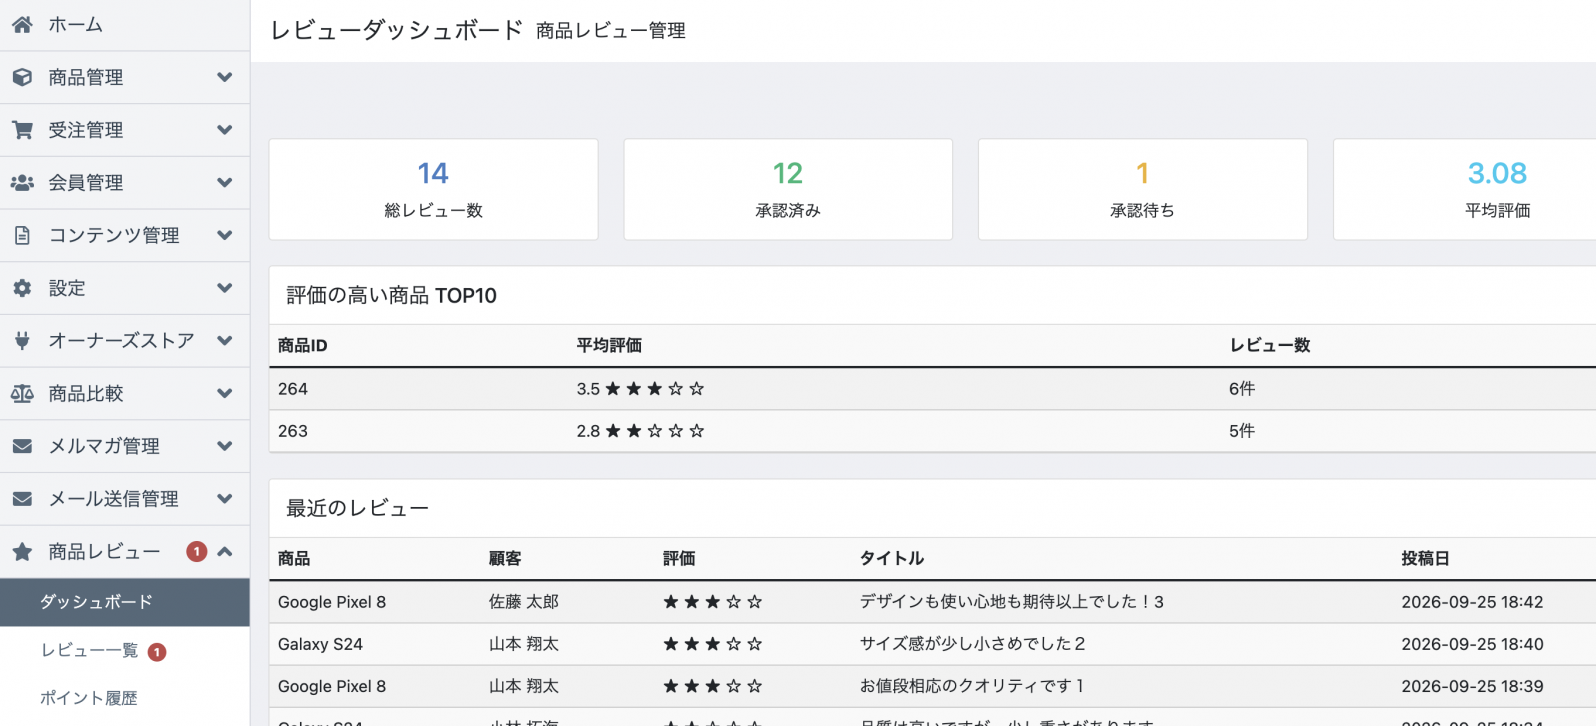The width and height of the screenshot is (1596, 726).
Task: Click the plug icon for オーナーズストア
Action: point(22,341)
